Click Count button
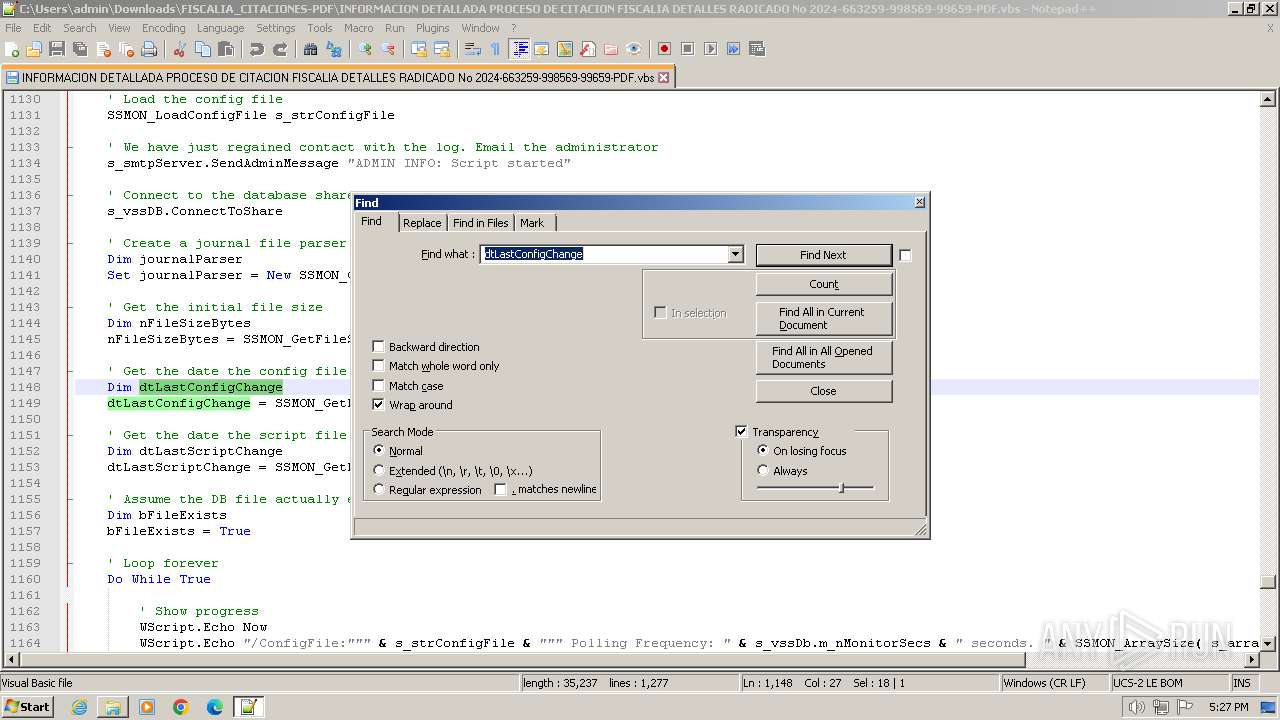Image resolution: width=1280 pixels, height=720 pixels. tap(823, 284)
